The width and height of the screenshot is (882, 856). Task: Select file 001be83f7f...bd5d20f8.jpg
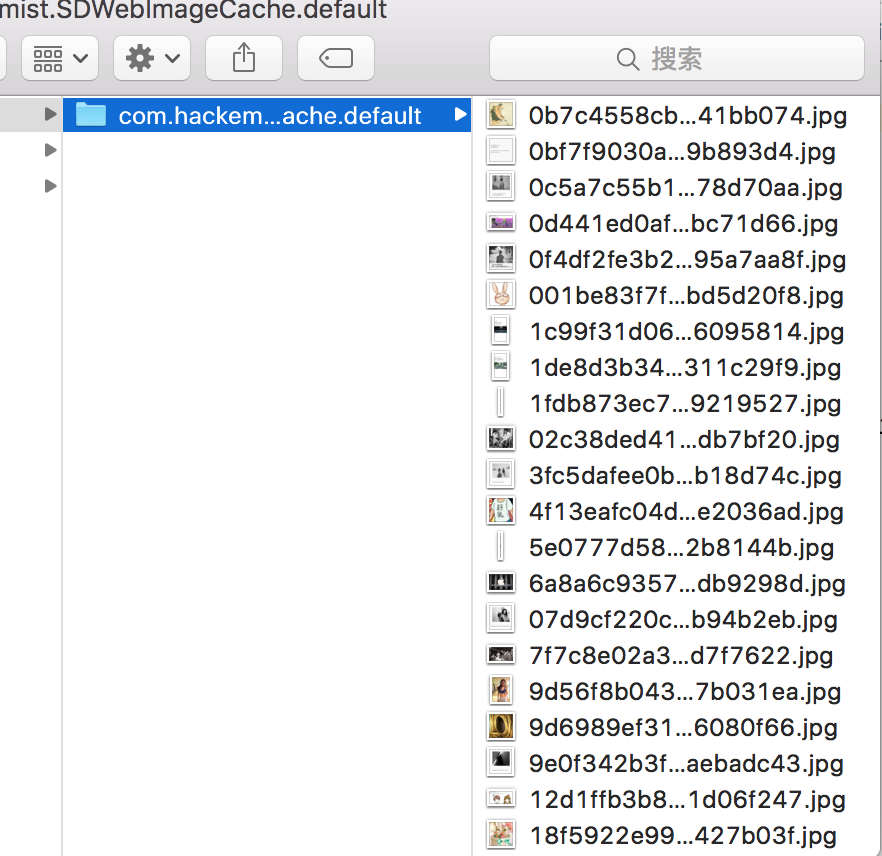(676, 295)
